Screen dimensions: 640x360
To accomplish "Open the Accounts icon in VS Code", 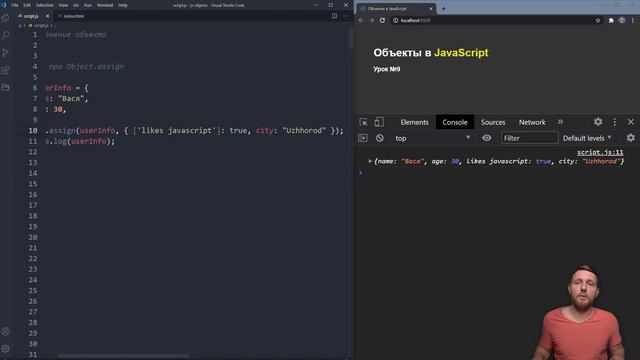I will [5, 331].
